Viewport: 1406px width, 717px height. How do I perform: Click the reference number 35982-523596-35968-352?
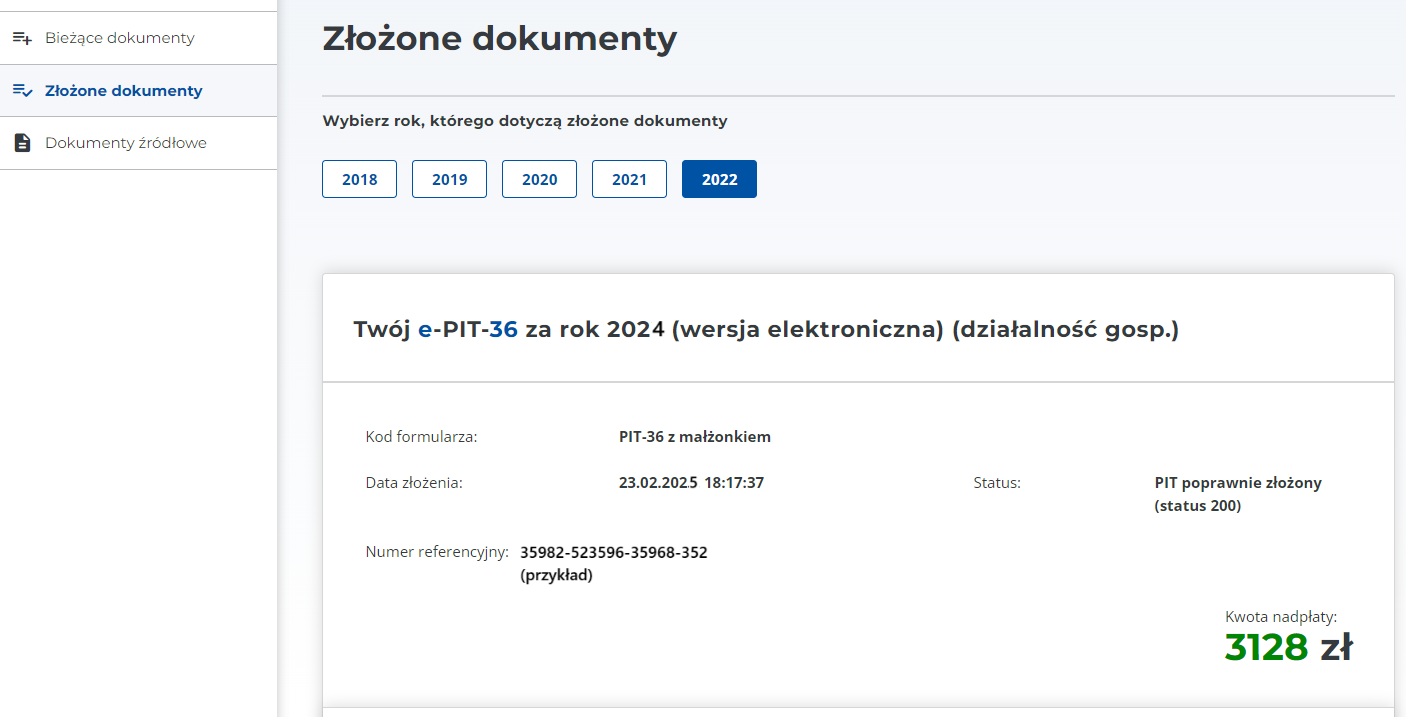click(613, 551)
